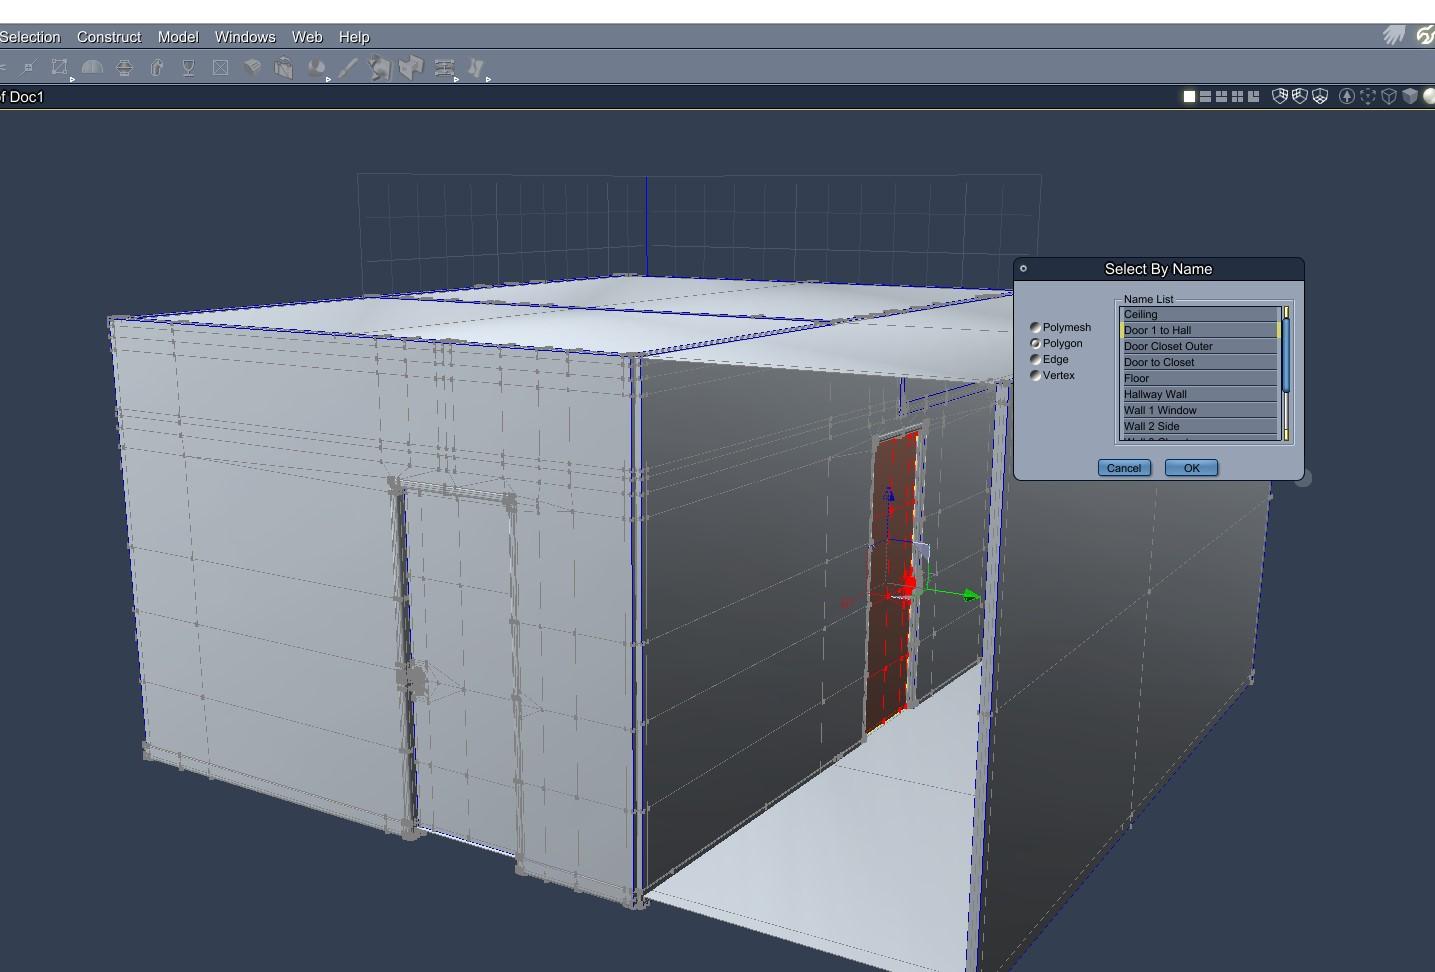Click the bottle-shaped toolbar icon

tap(157, 68)
